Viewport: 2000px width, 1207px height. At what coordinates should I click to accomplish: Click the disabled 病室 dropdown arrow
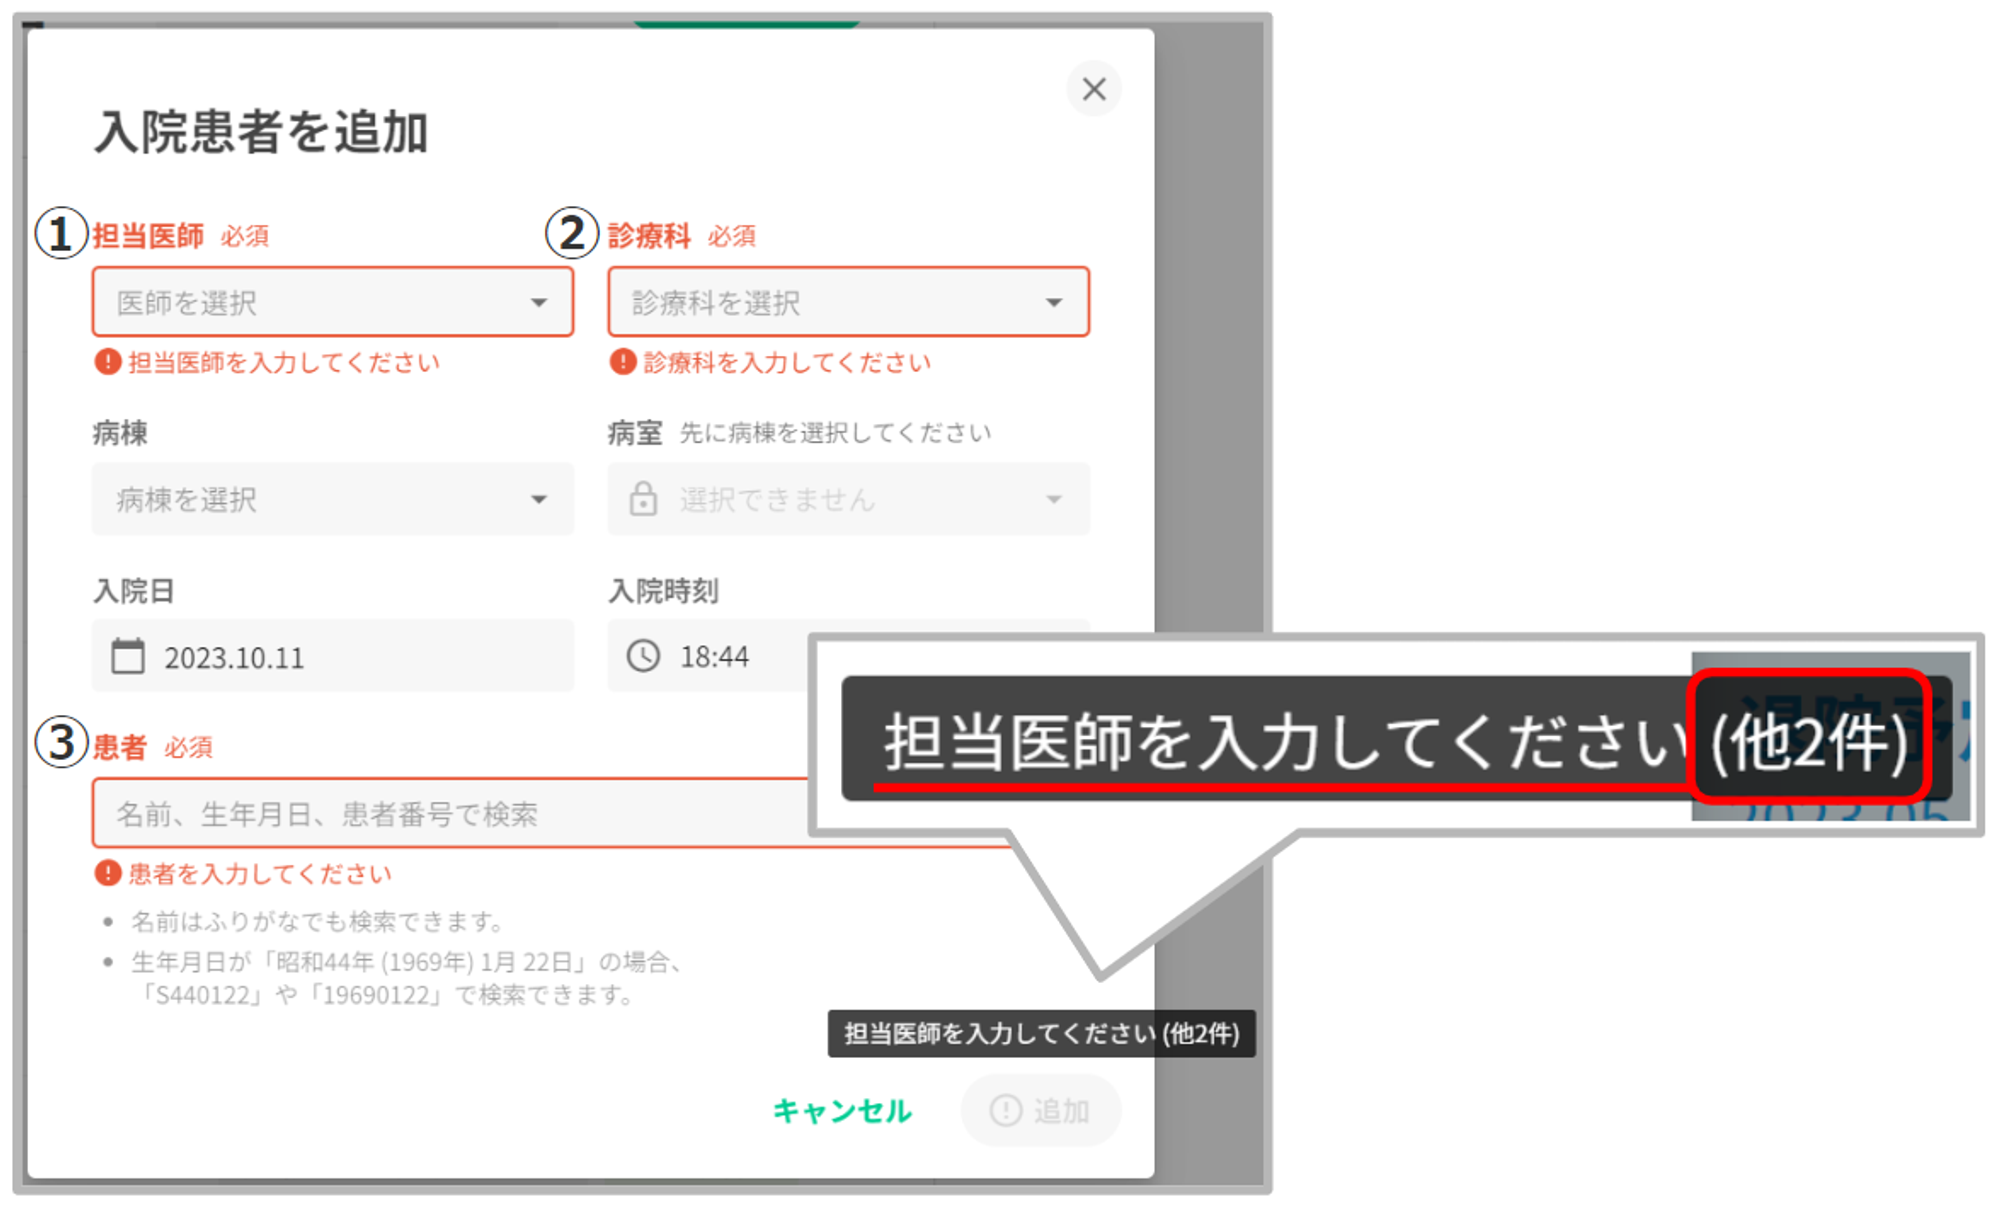click(x=1054, y=499)
